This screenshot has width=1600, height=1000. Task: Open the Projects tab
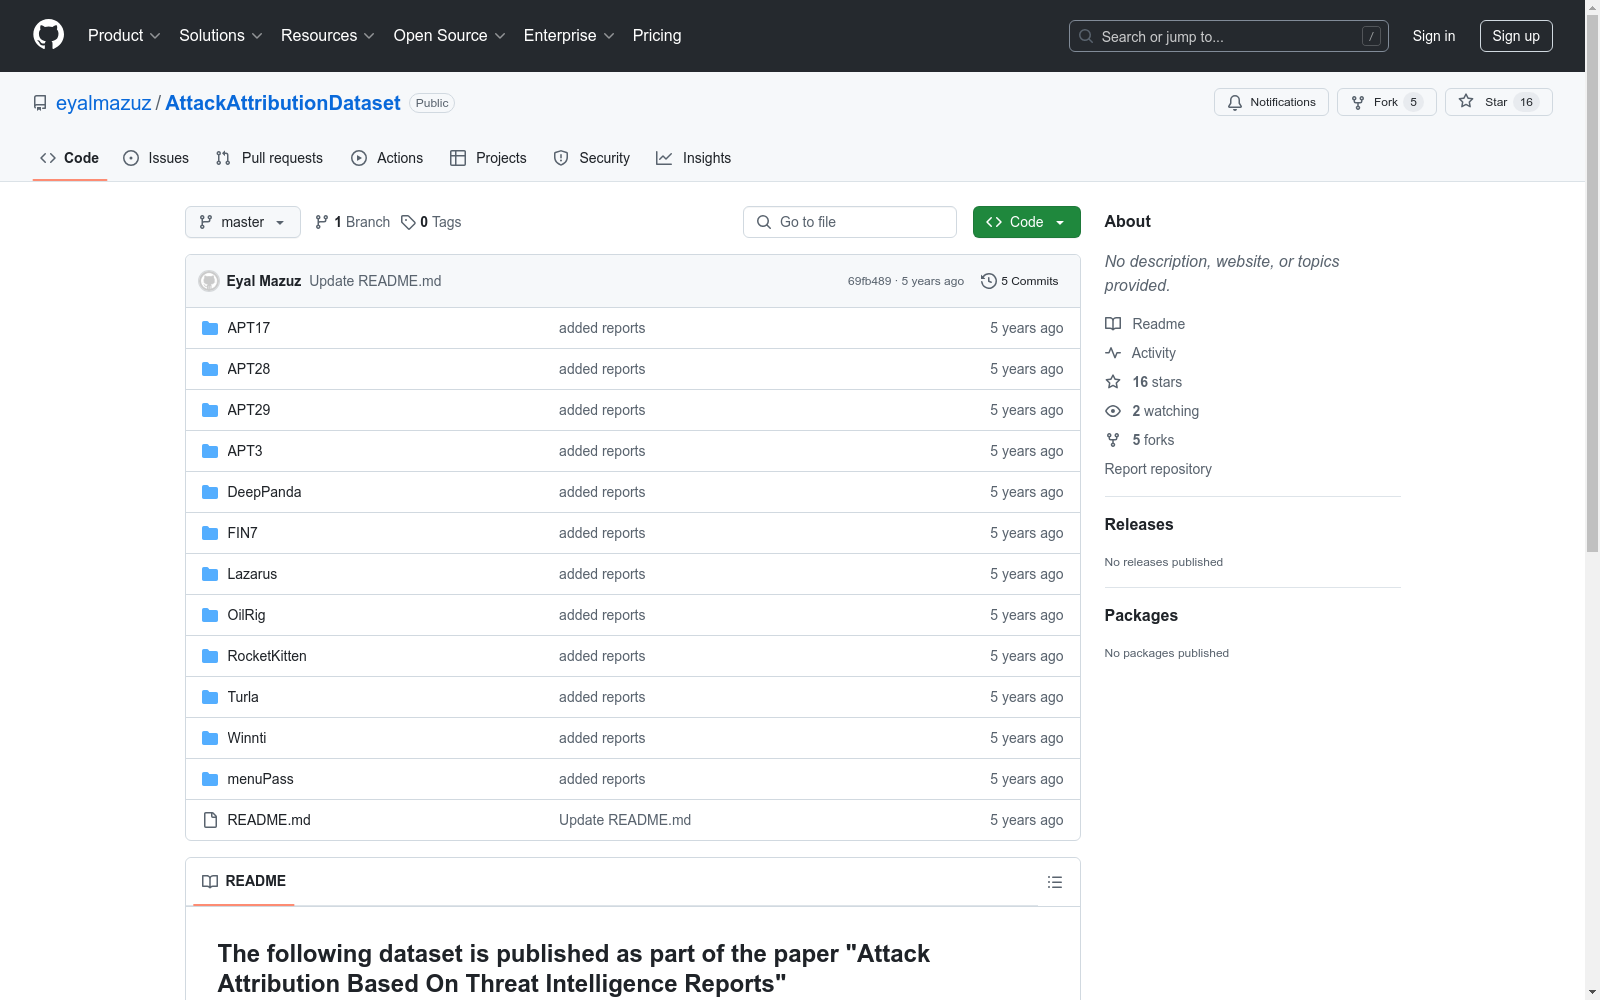(488, 158)
